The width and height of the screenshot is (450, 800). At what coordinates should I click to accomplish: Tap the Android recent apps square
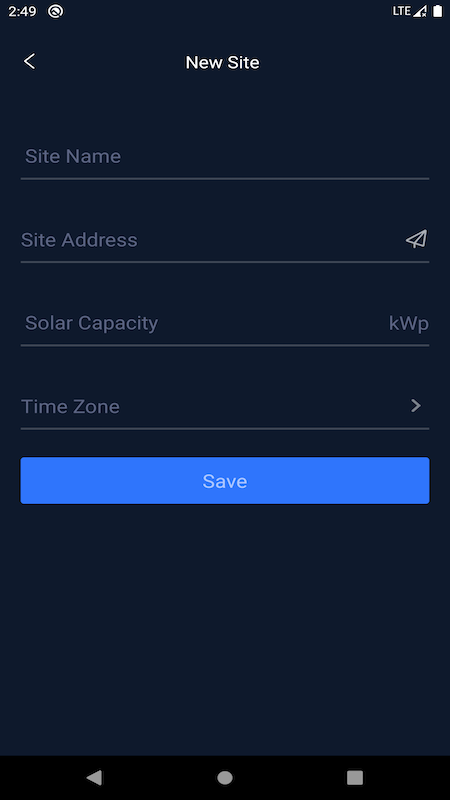[x=355, y=778]
